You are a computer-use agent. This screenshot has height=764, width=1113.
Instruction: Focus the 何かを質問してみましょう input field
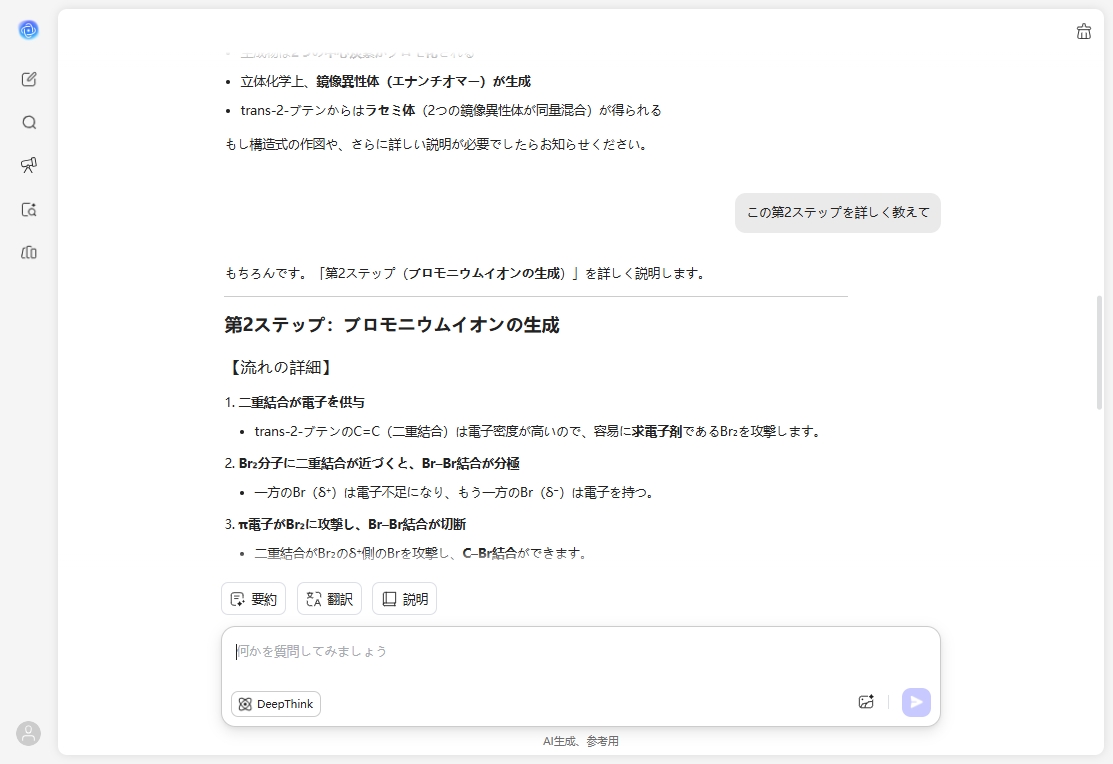(x=581, y=651)
